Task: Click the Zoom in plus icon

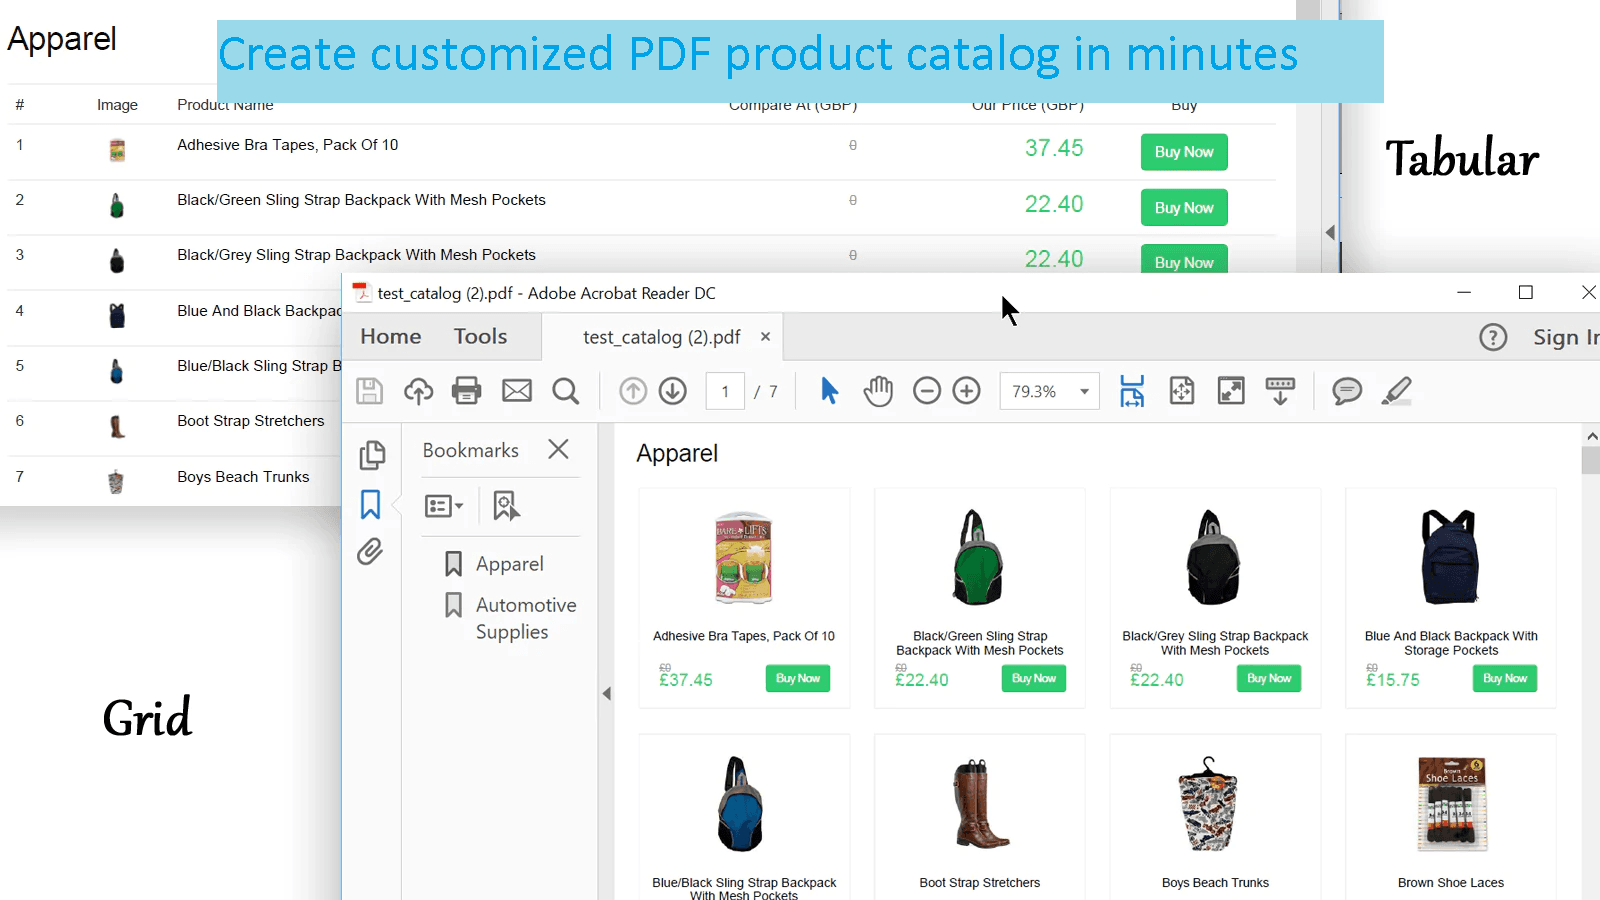Action: pos(966,391)
